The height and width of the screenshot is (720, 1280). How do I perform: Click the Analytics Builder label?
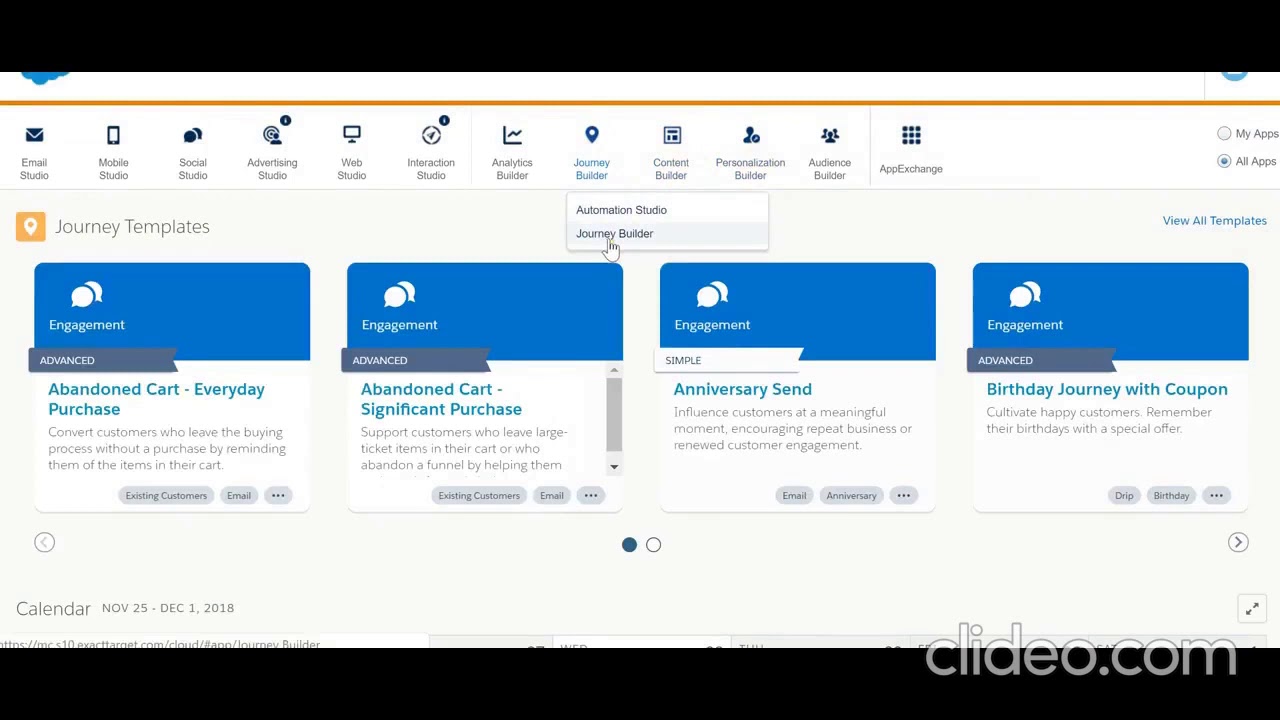point(512,169)
